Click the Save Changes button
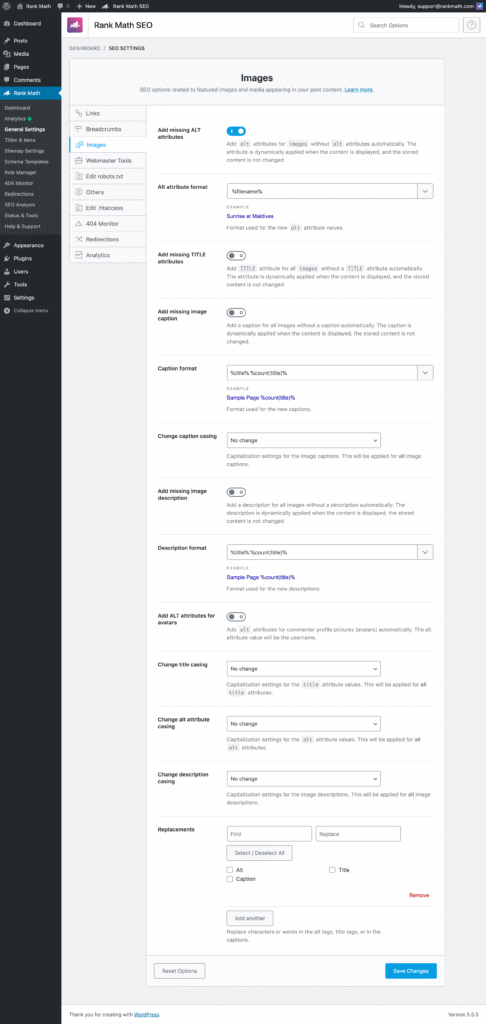 click(411, 971)
